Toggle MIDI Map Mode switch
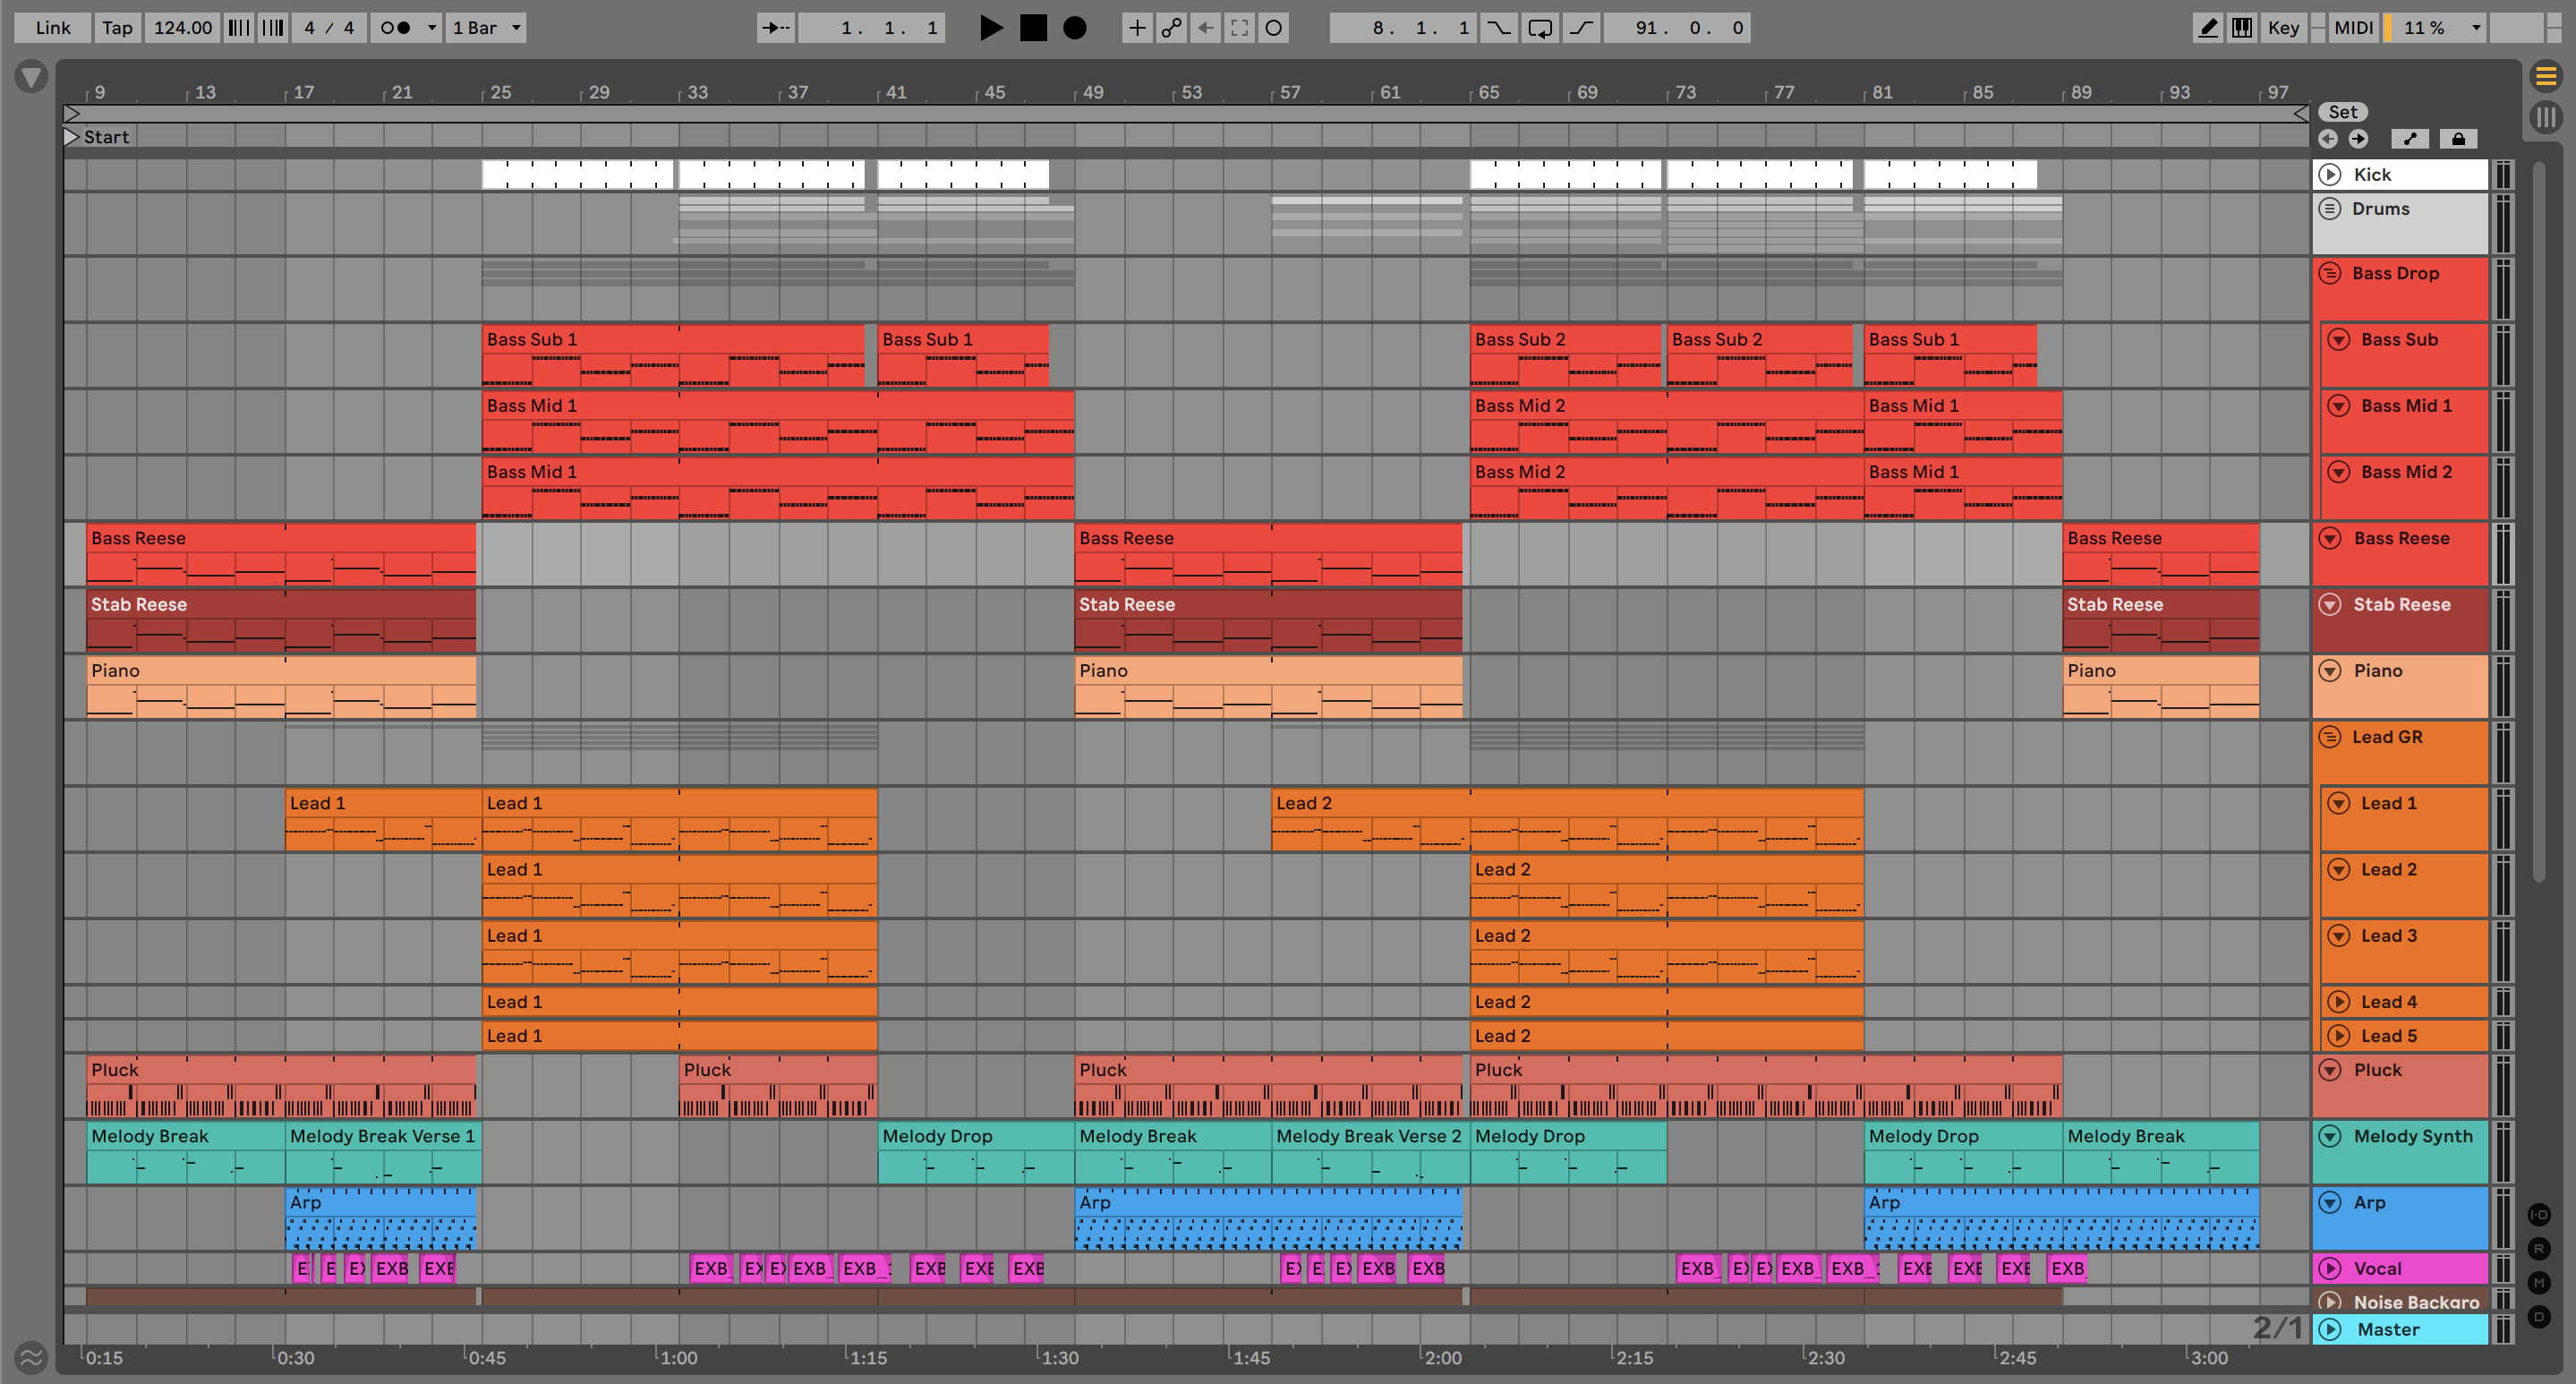 (2352, 28)
